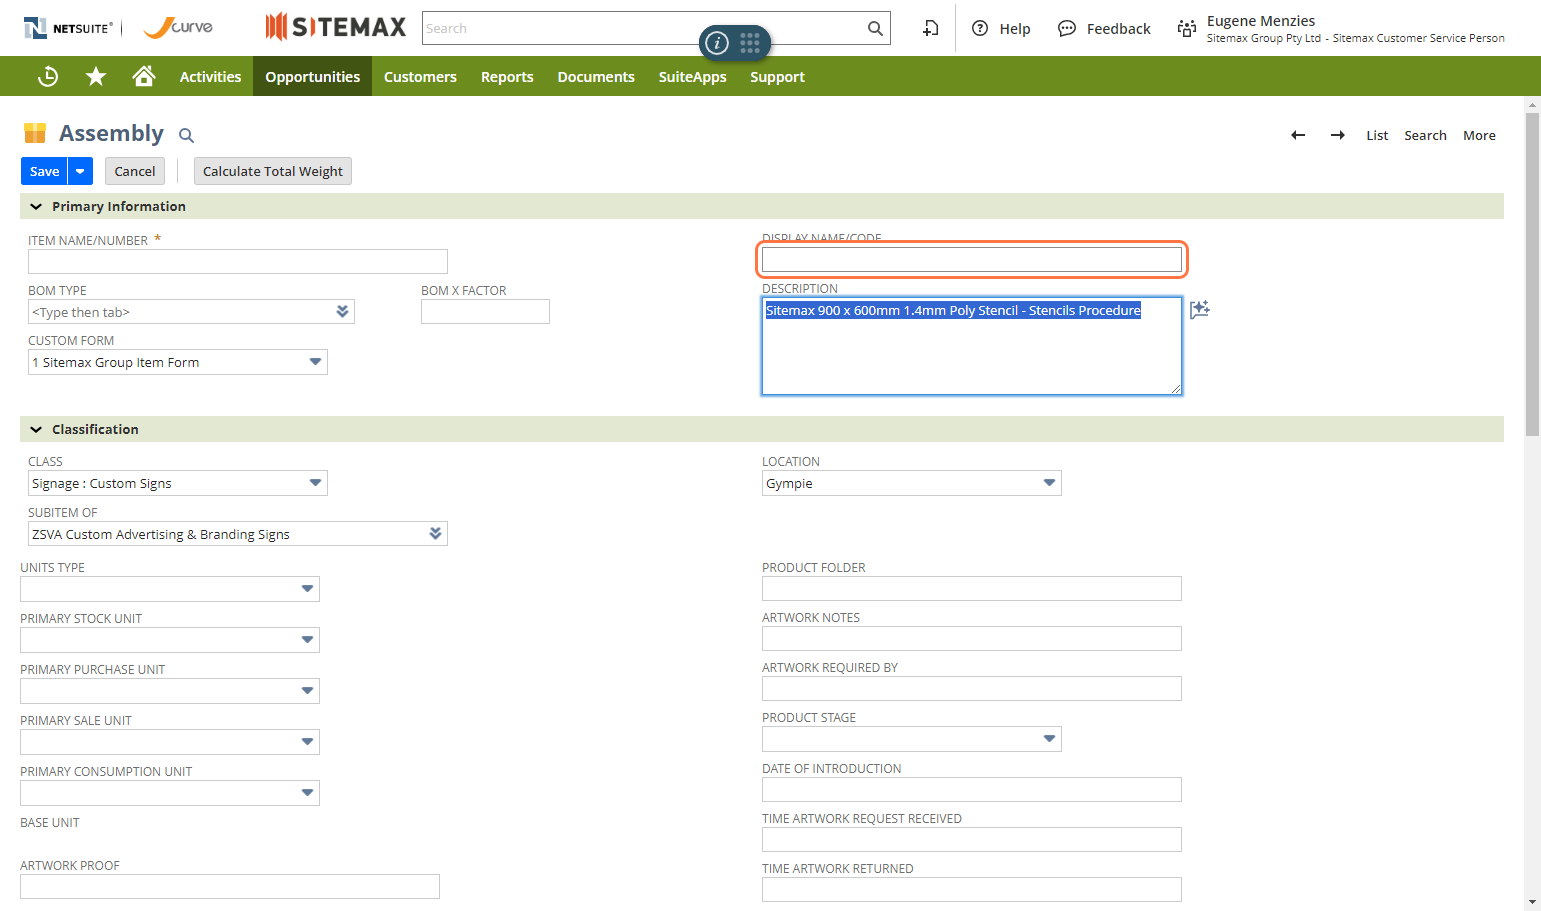Open the Opportunities menu

[312, 76]
